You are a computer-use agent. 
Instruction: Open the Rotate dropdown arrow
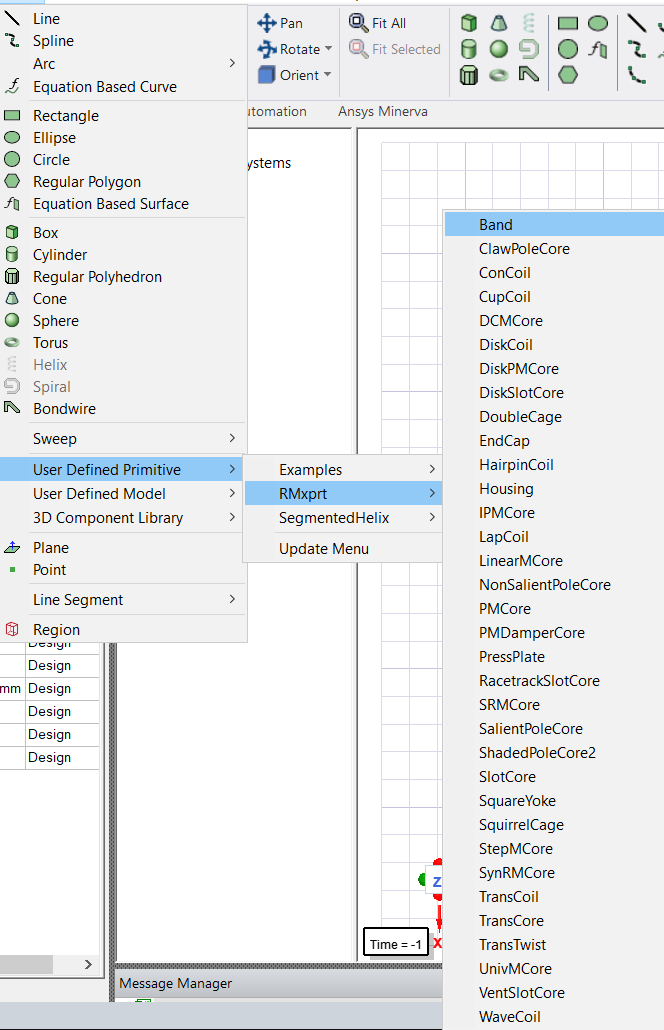click(328, 49)
